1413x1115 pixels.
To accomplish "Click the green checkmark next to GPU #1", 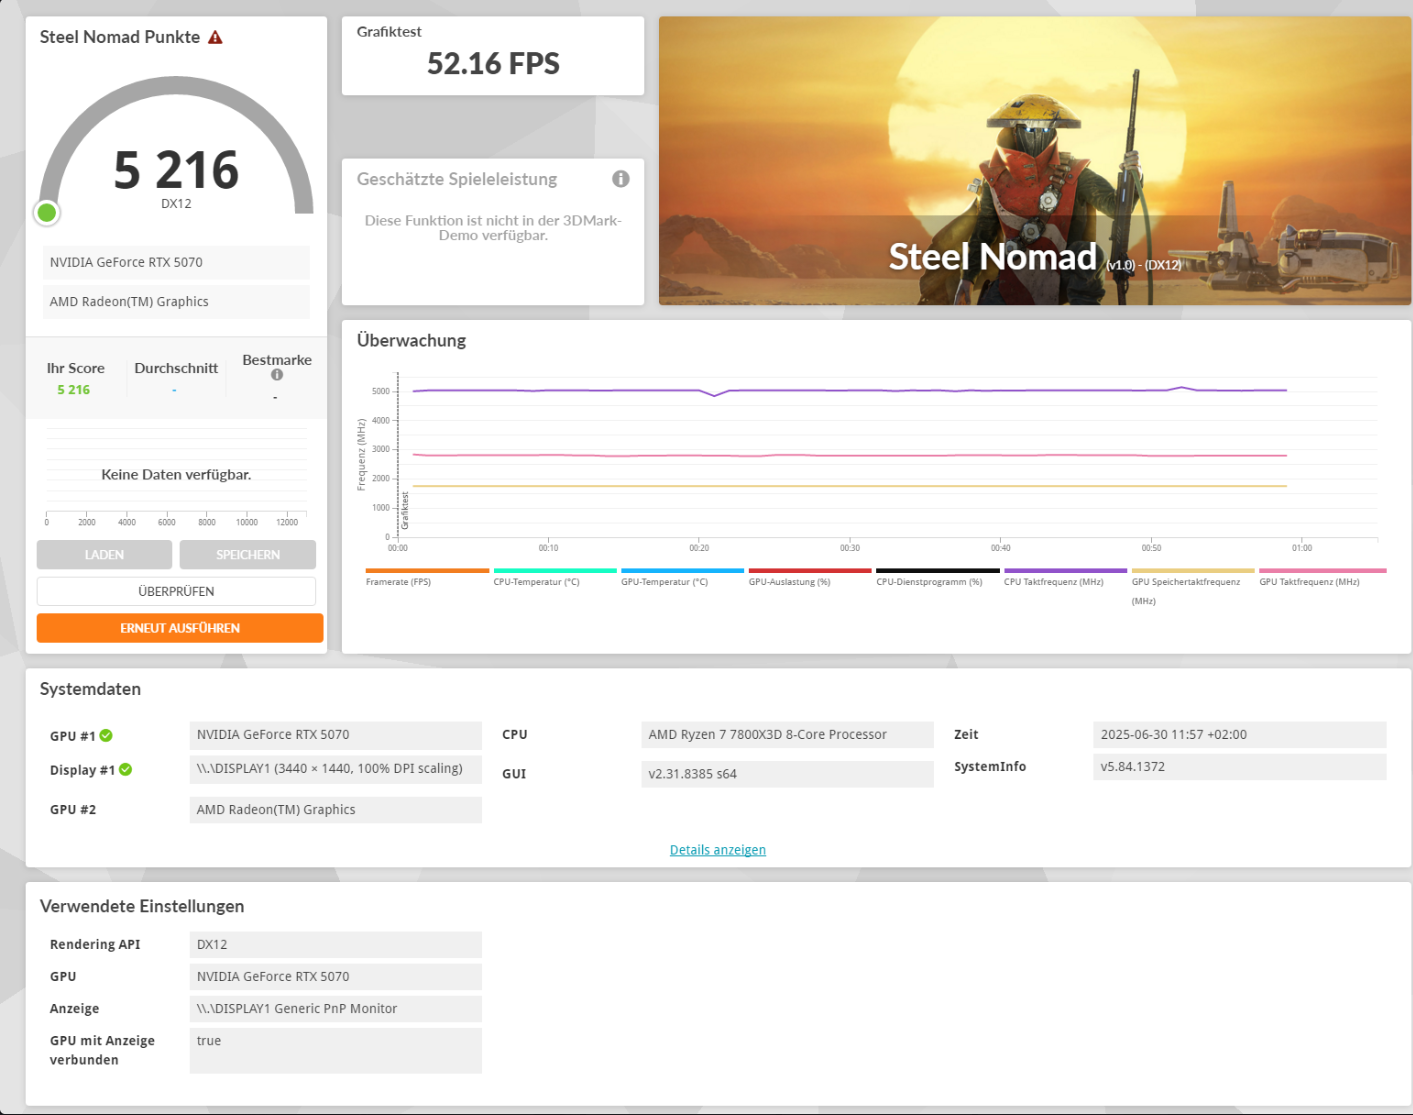I will pos(106,736).
